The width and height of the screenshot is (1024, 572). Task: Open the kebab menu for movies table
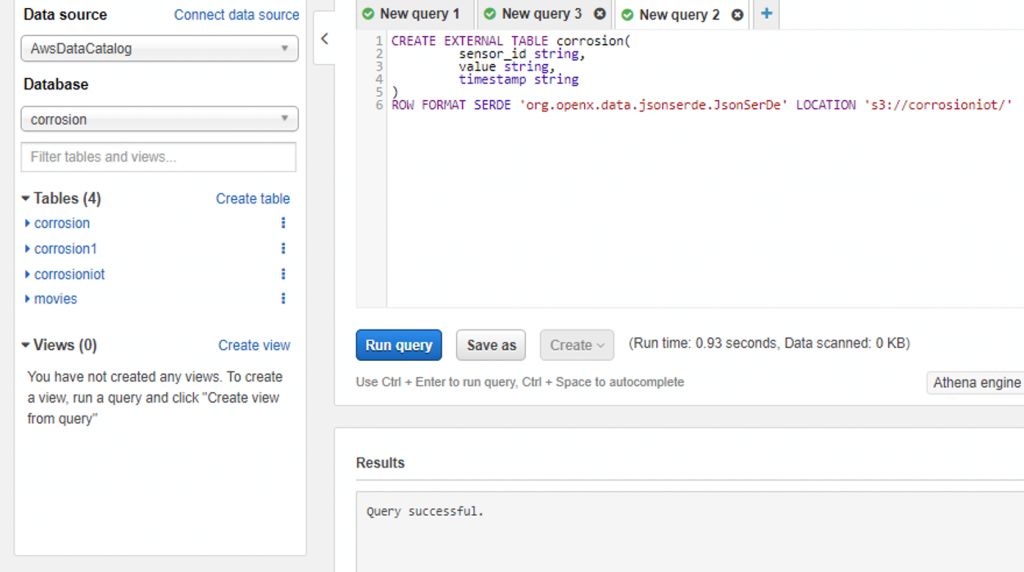[283, 298]
